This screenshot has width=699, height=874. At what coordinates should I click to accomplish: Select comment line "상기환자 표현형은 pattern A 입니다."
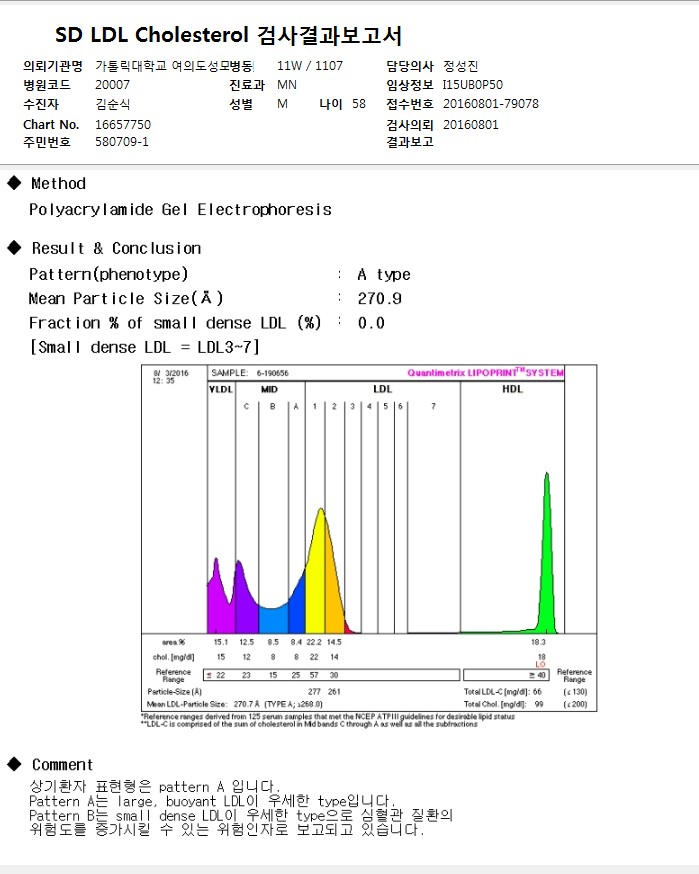click(155, 786)
